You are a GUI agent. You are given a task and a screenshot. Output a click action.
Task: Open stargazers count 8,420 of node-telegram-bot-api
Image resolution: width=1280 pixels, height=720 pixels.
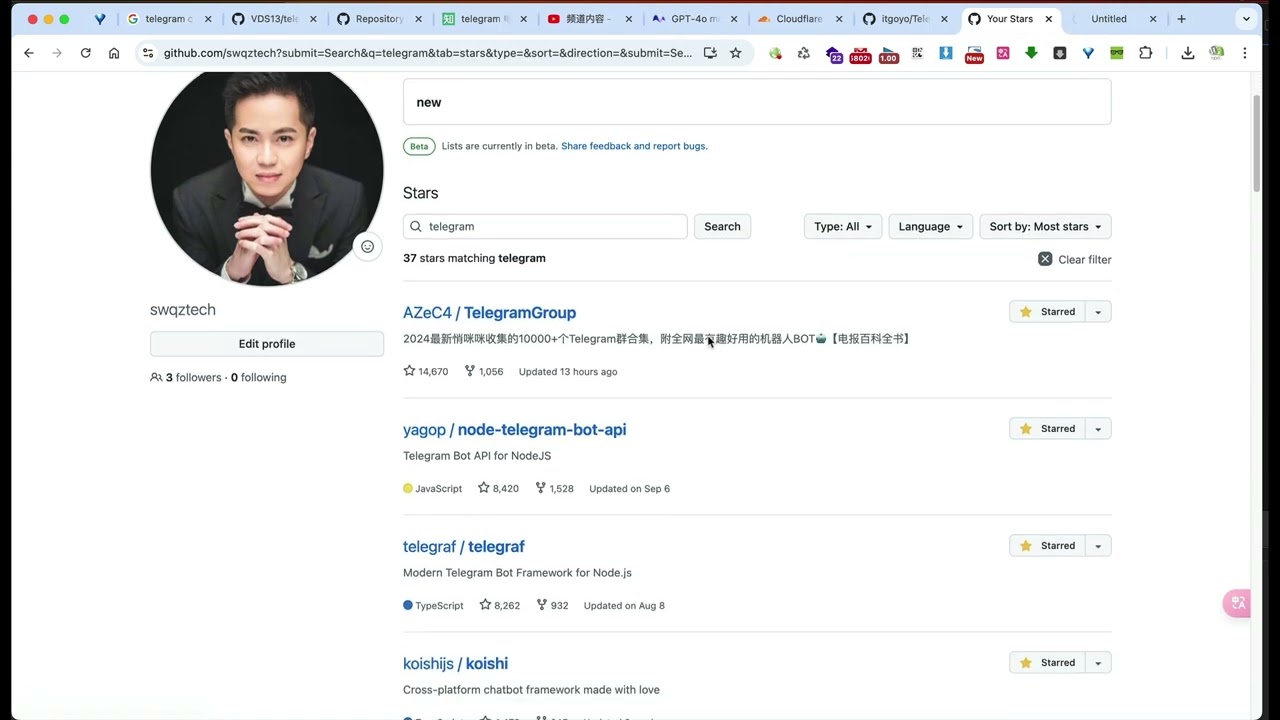coord(498,488)
